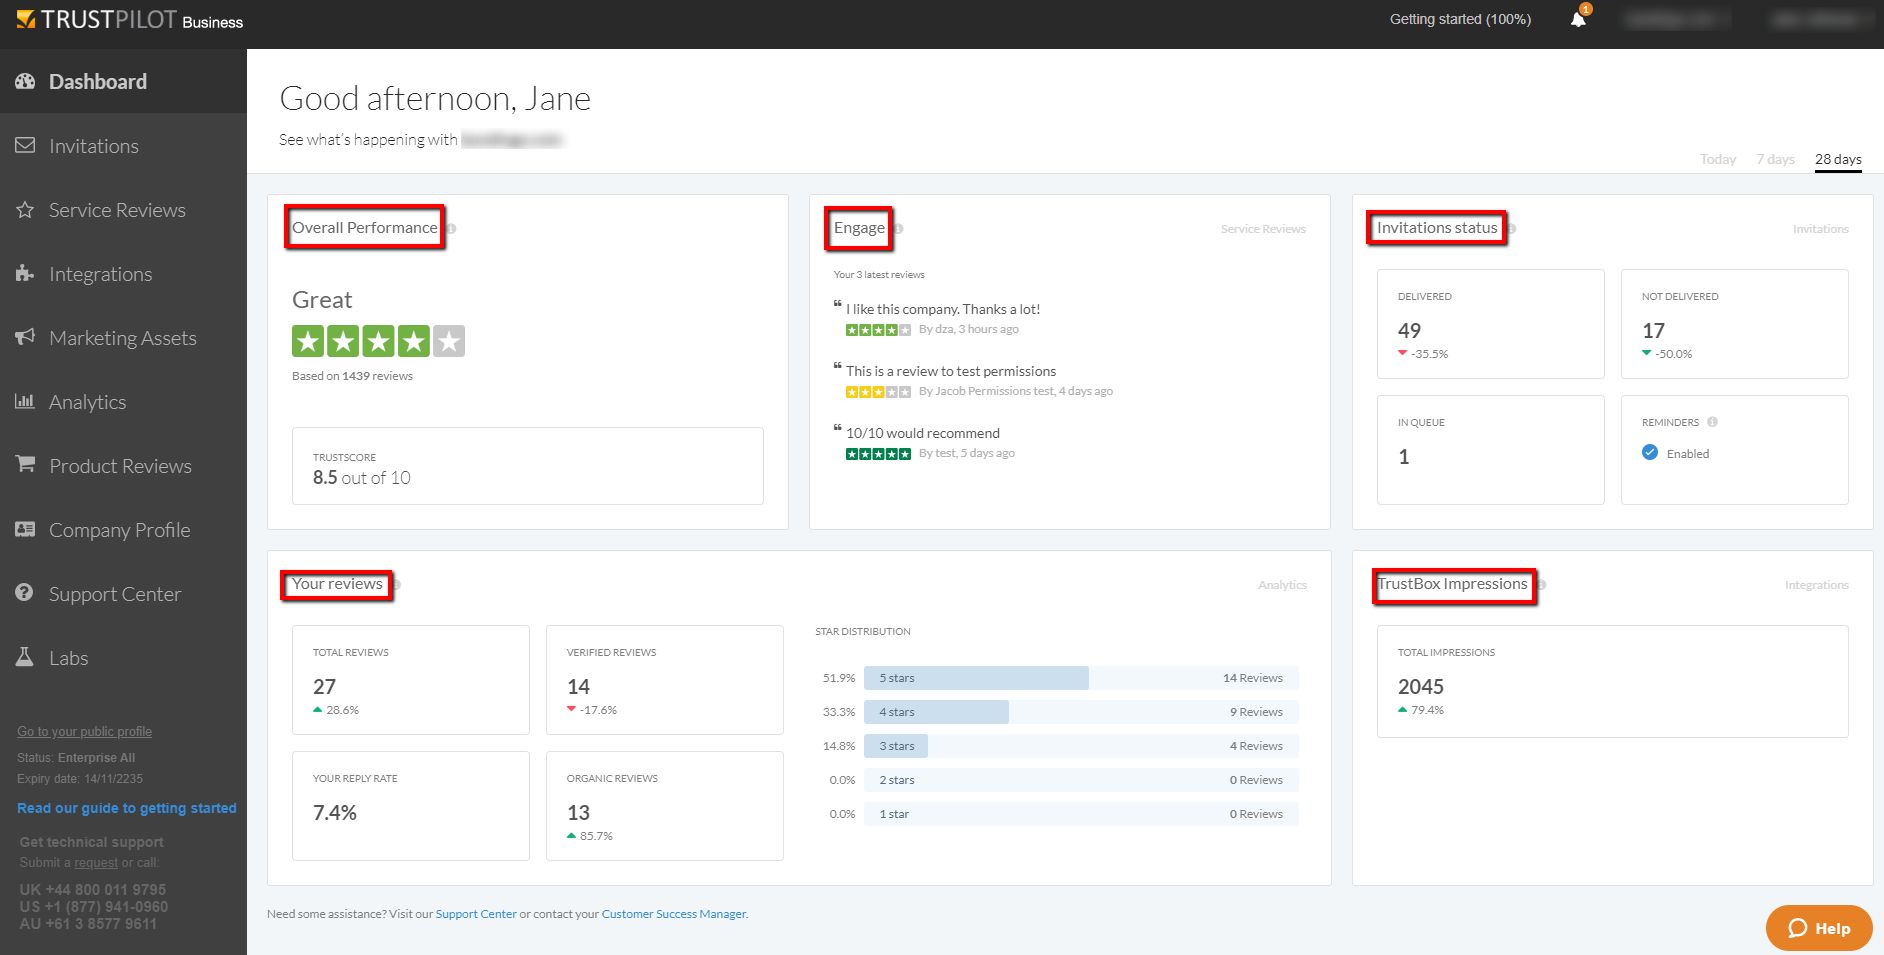Viewport: 1884px width, 955px height.
Task: Open Integrations link in TrustBox card
Action: (x=1816, y=585)
